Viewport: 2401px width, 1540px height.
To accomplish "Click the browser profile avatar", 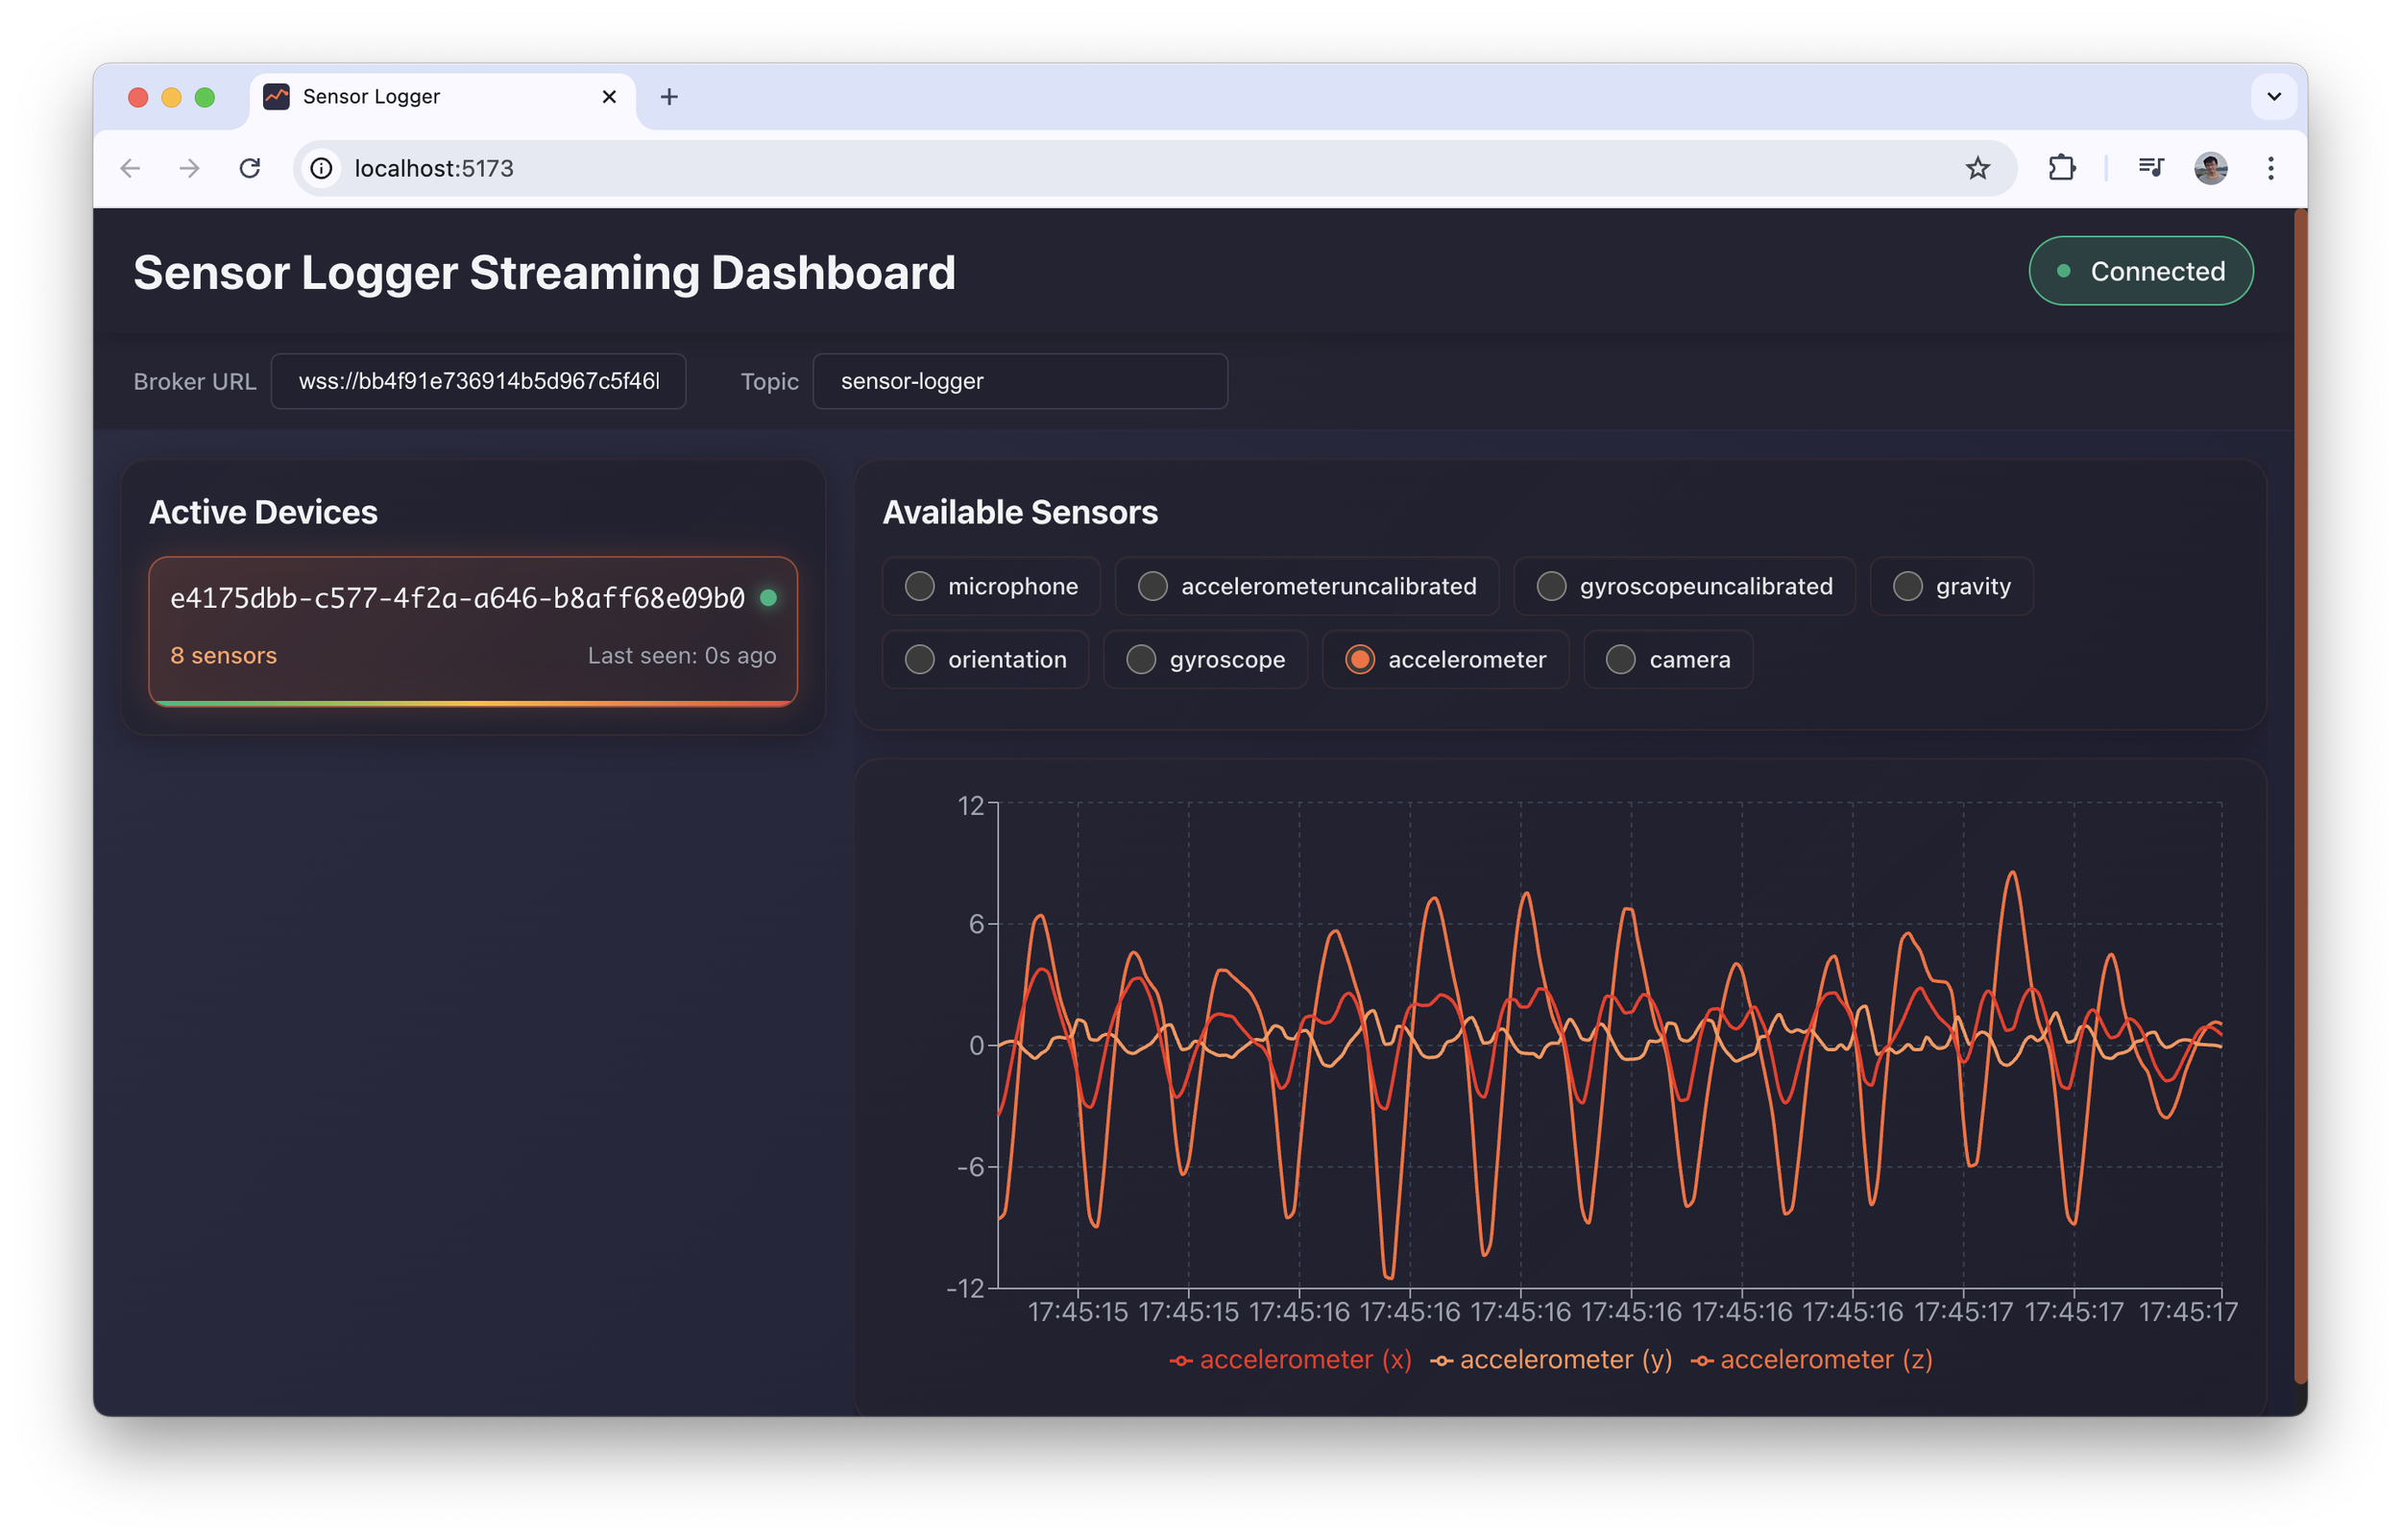I will coord(2211,168).
